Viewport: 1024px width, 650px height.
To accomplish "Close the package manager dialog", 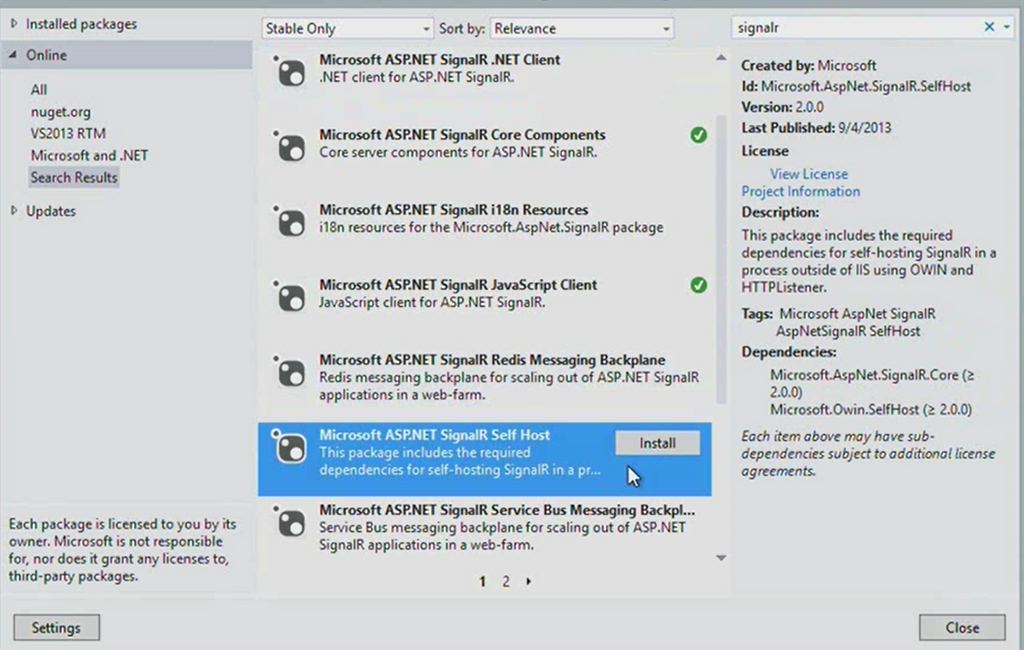I will click(962, 628).
